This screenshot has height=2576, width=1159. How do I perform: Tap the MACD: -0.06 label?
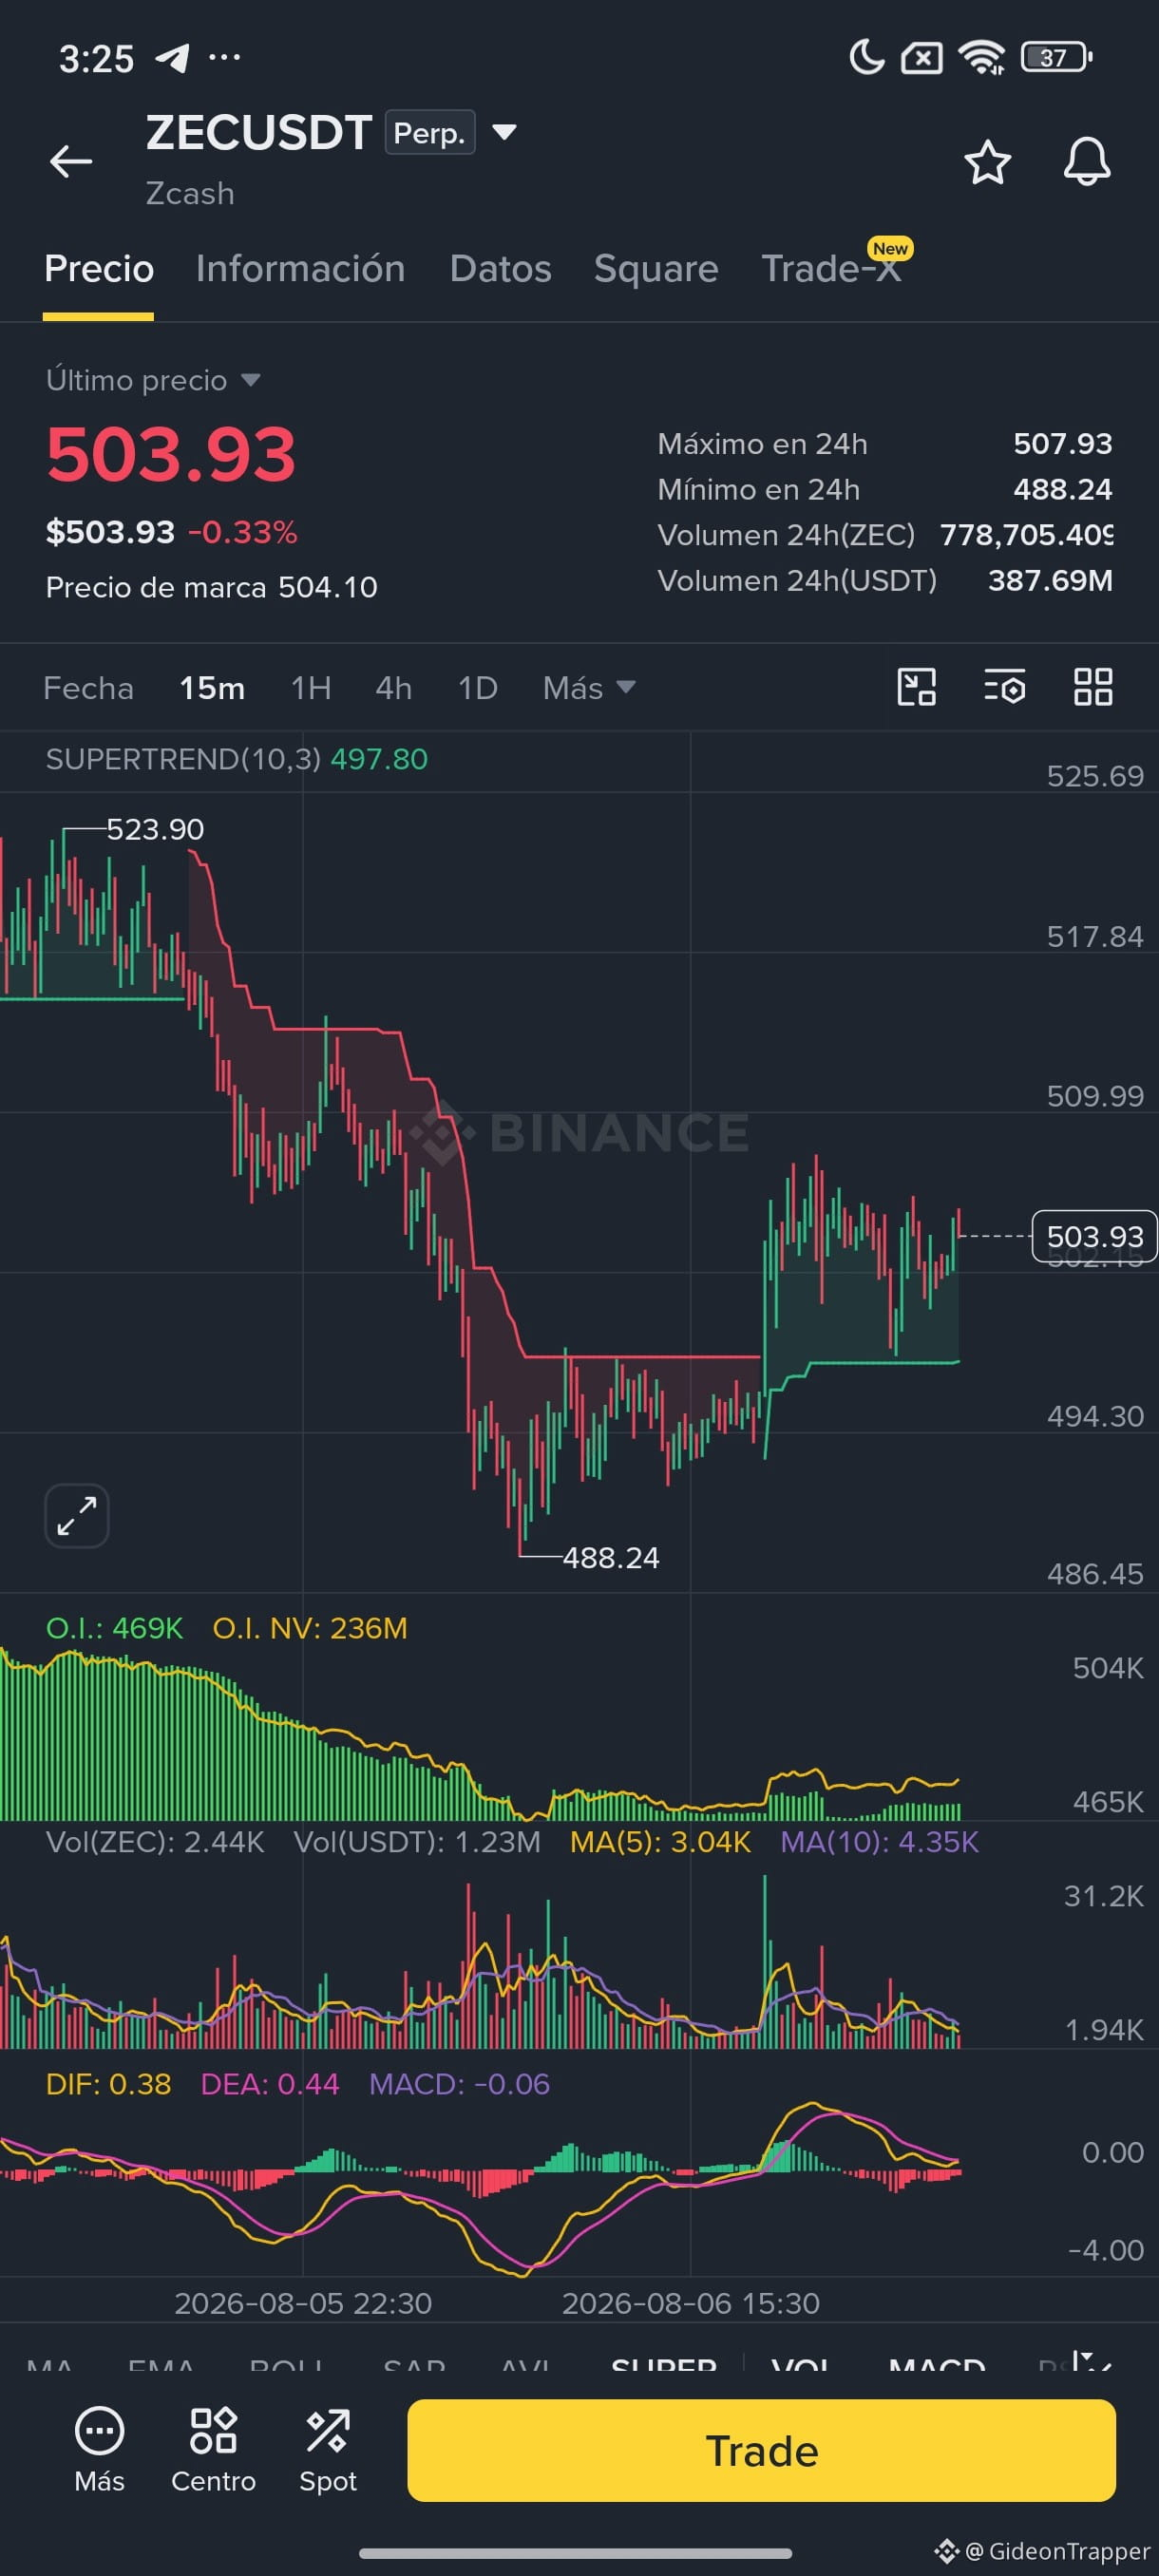(459, 2084)
